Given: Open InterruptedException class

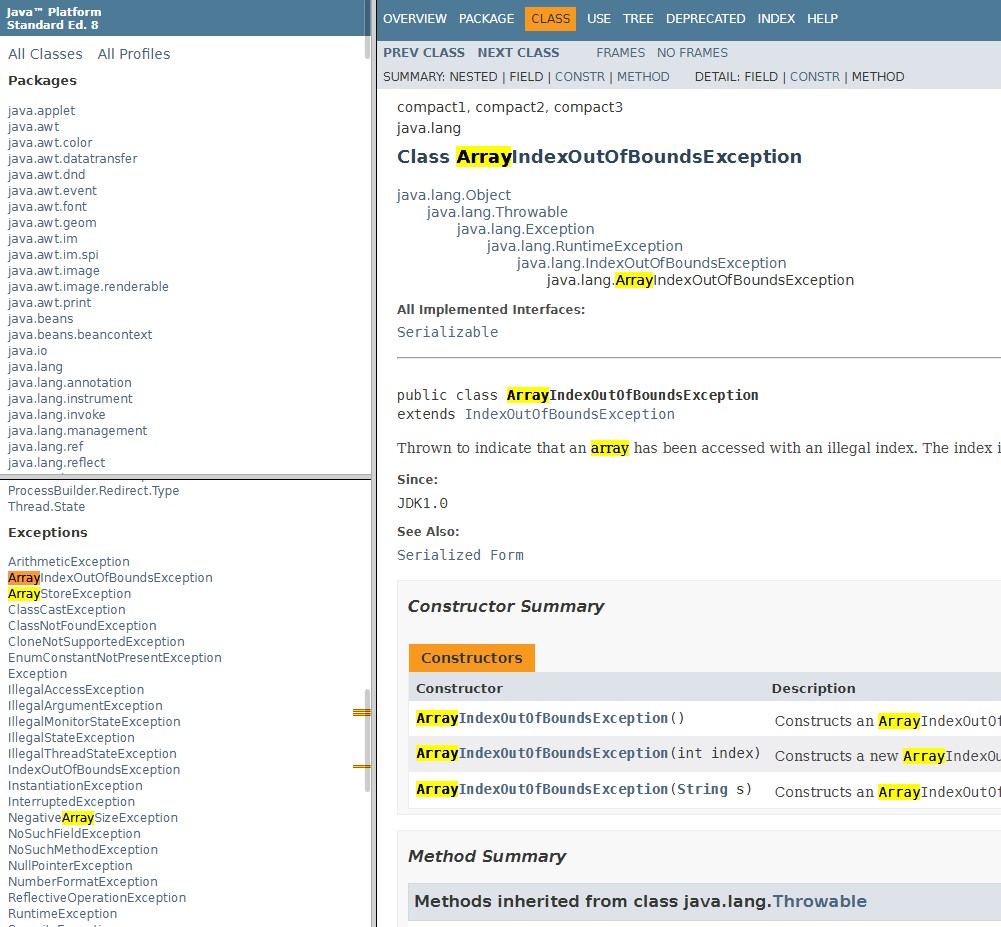Looking at the screenshot, I should tap(71, 801).
